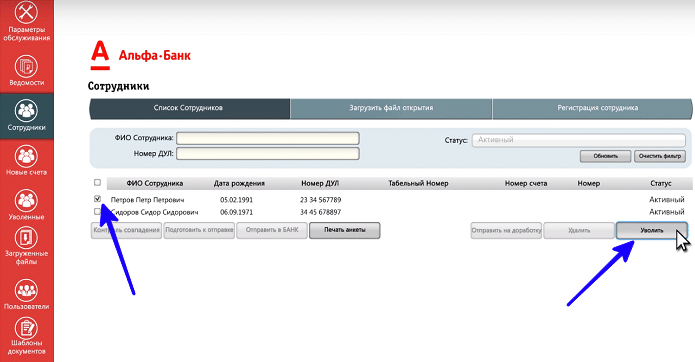This screenshot has height=362, width=695.
Task: Click the Уволить button
Action: pyautogui.click(x=652, y=230)
